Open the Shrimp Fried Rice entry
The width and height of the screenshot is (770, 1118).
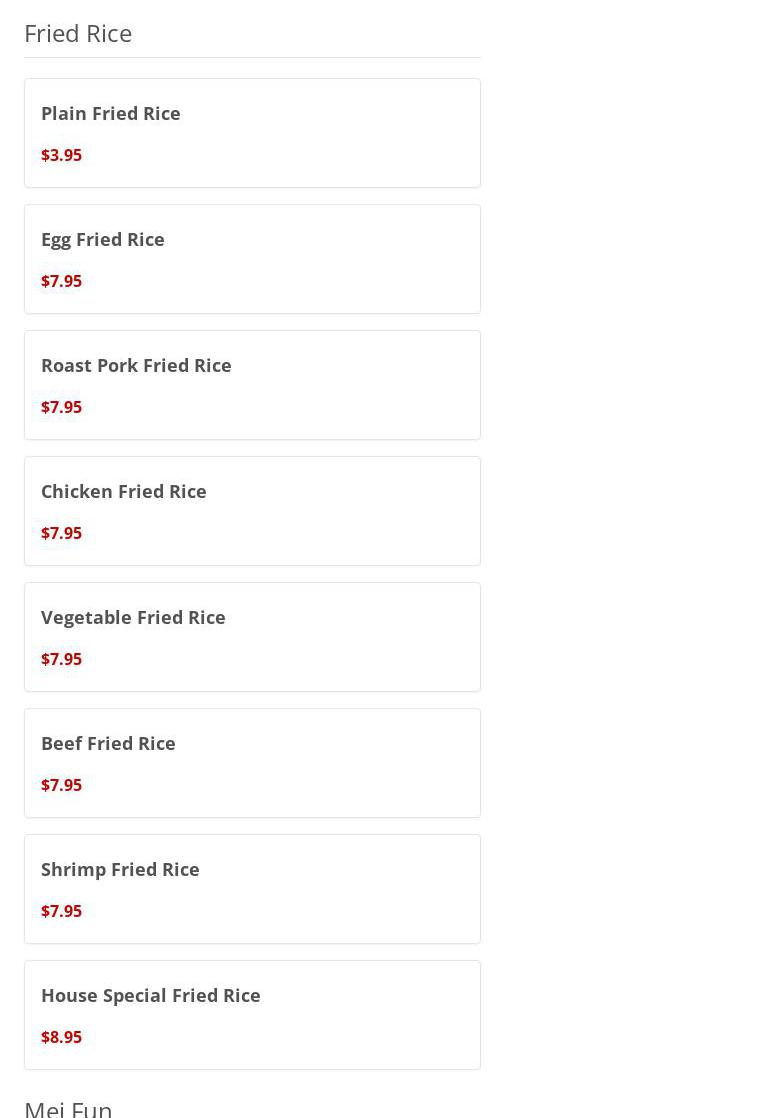[x=120, y=869]
